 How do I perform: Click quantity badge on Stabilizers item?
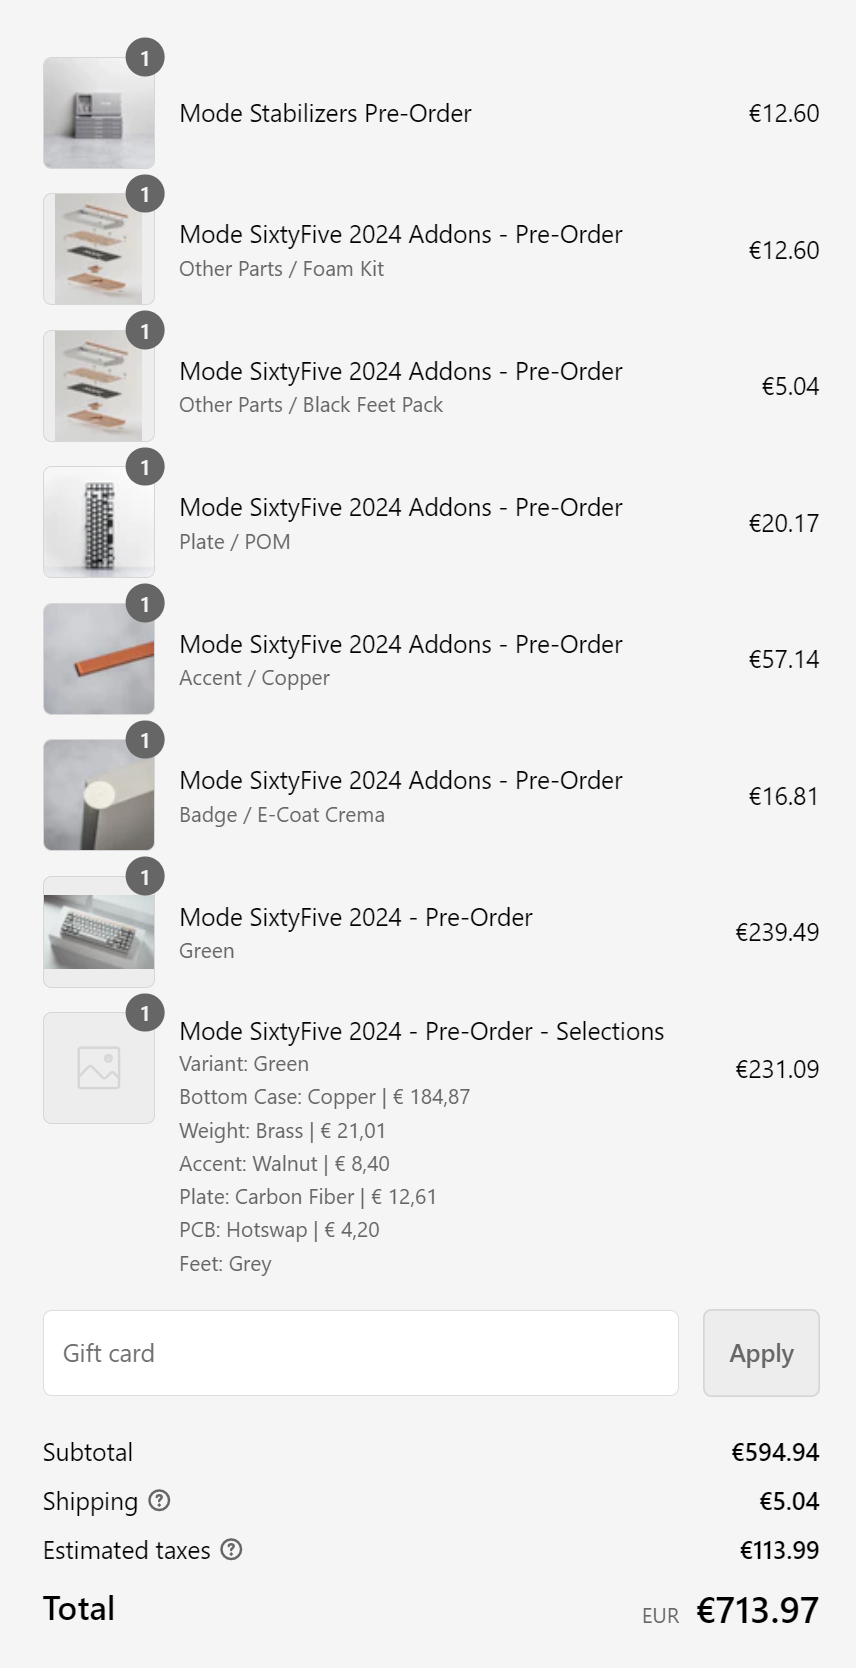click(145, 58)
